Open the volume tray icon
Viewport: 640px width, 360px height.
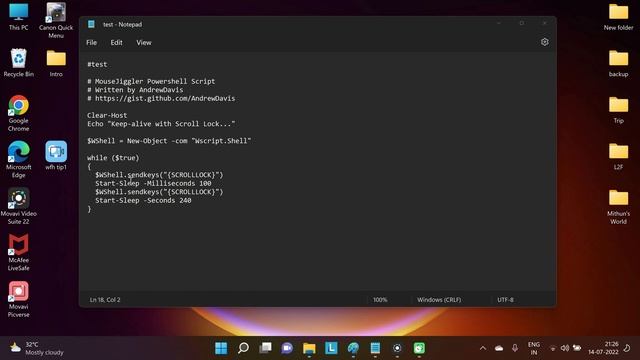point(565,348)
